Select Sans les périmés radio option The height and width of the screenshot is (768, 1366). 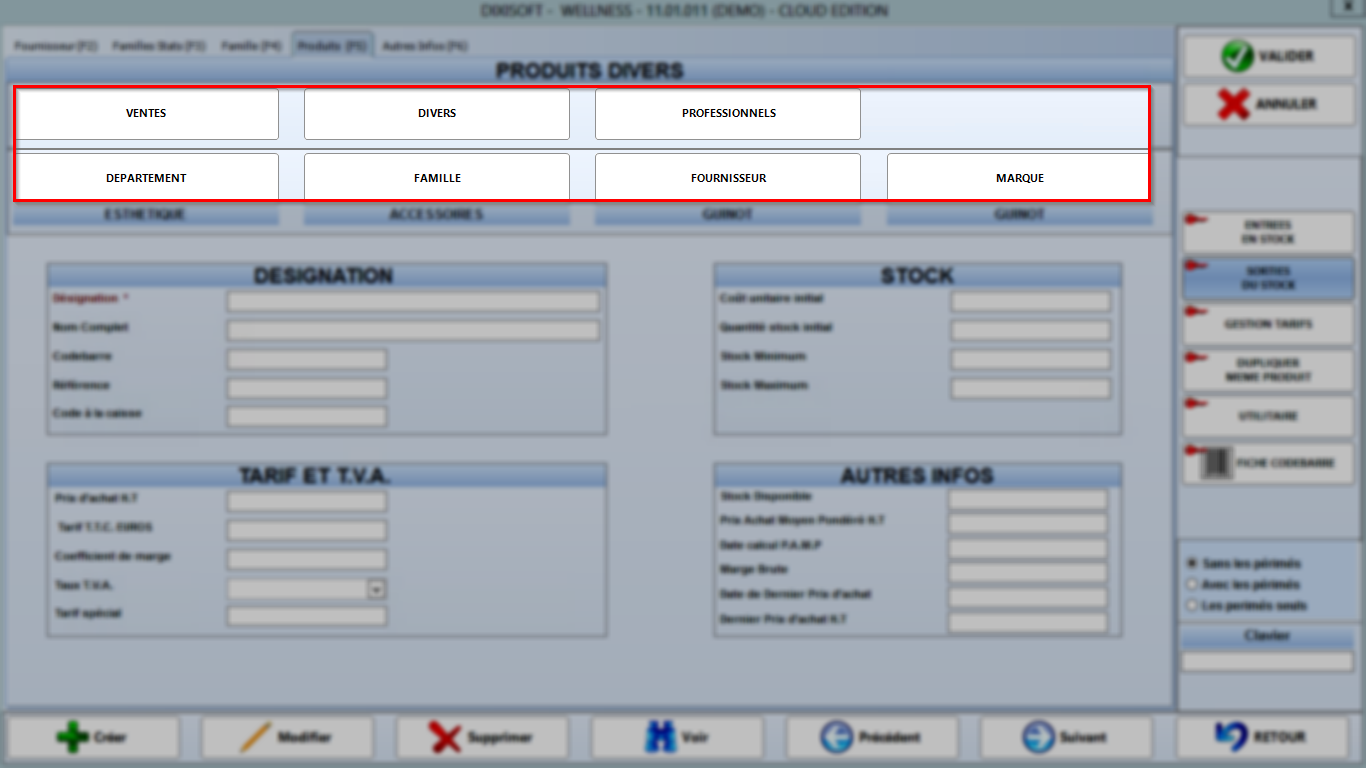[1191, 563]
